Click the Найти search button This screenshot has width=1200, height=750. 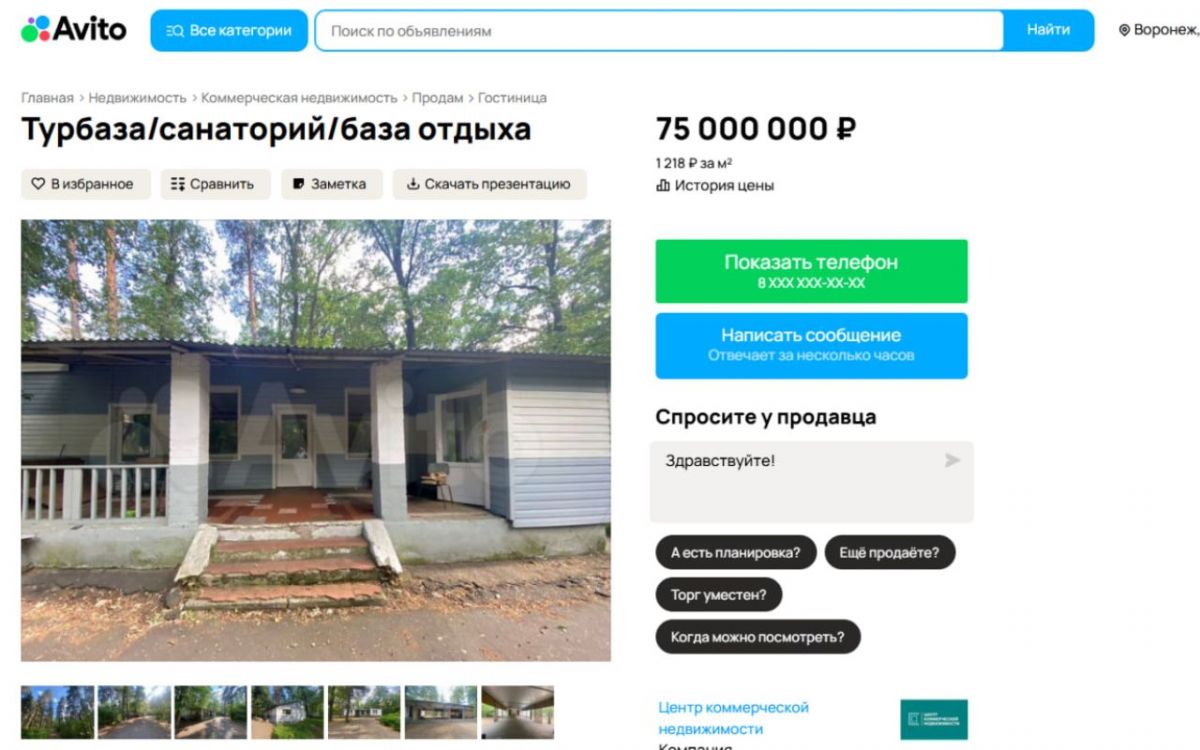click(x=1048, y=31)
